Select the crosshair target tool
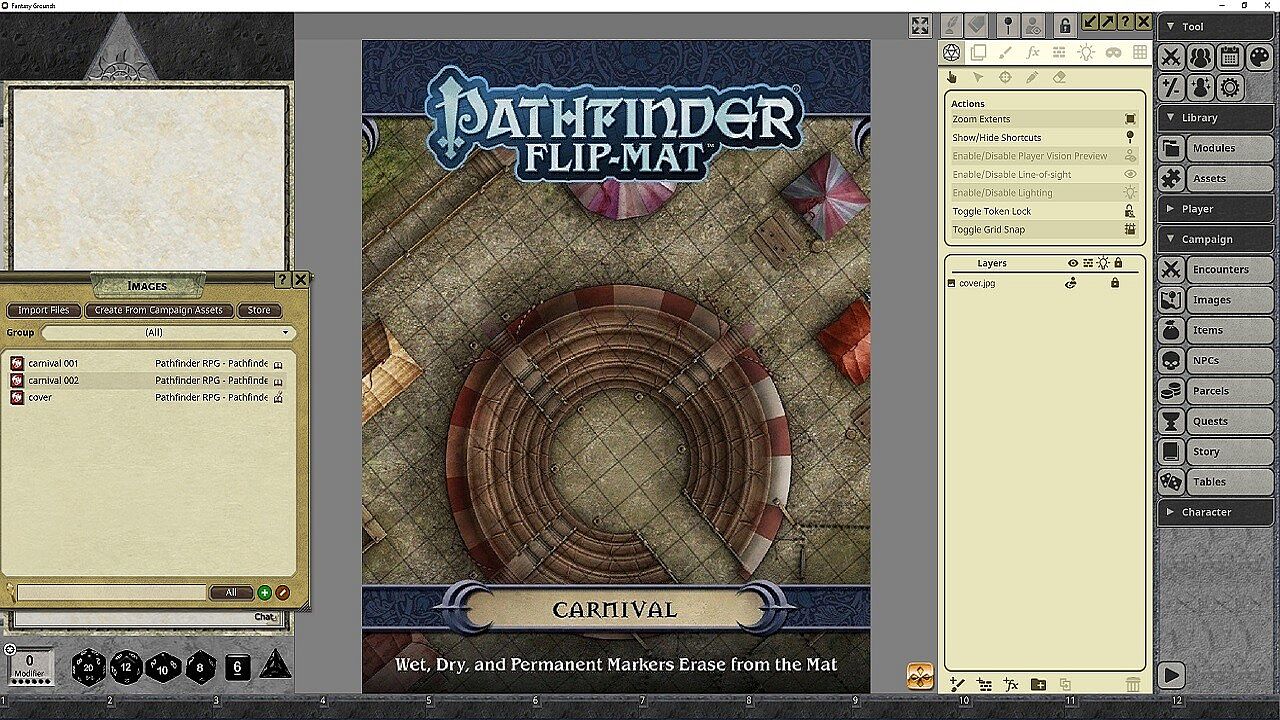 point(1005,77)
